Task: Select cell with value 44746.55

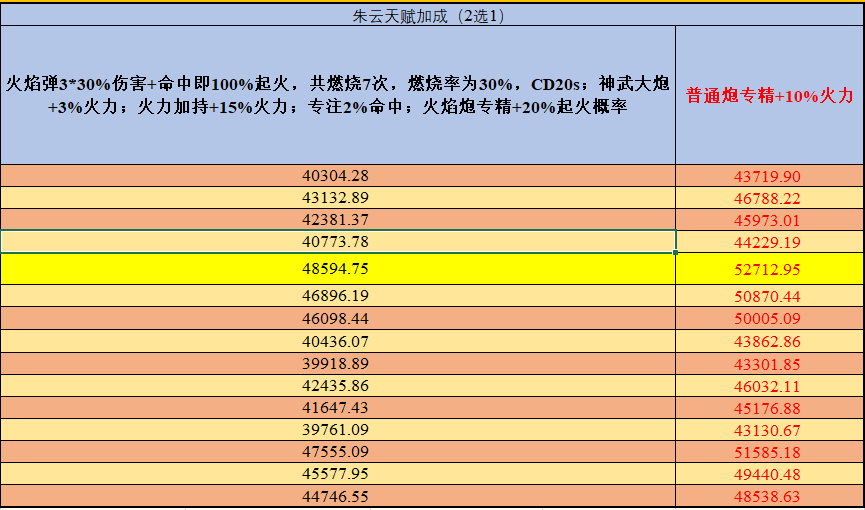Action: [x=338, y=496]
